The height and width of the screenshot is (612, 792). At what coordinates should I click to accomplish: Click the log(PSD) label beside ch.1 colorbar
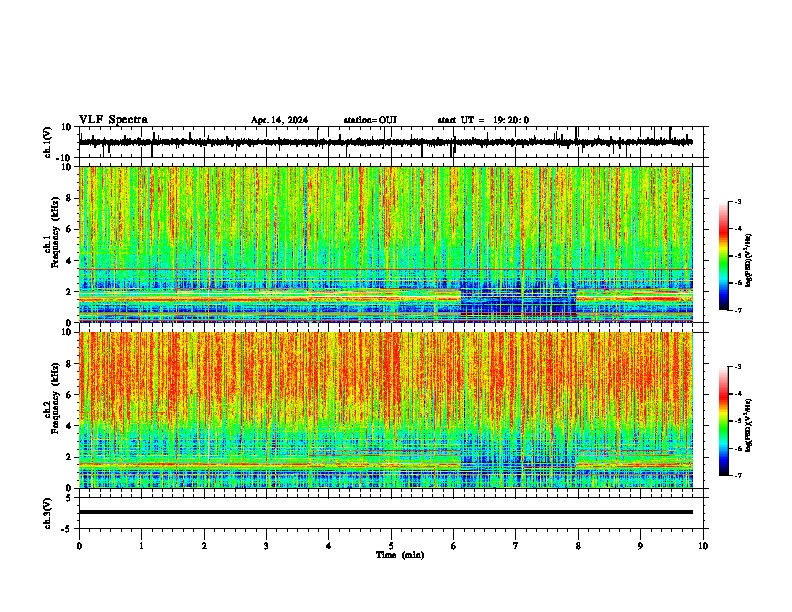click(x=748, y=261)
